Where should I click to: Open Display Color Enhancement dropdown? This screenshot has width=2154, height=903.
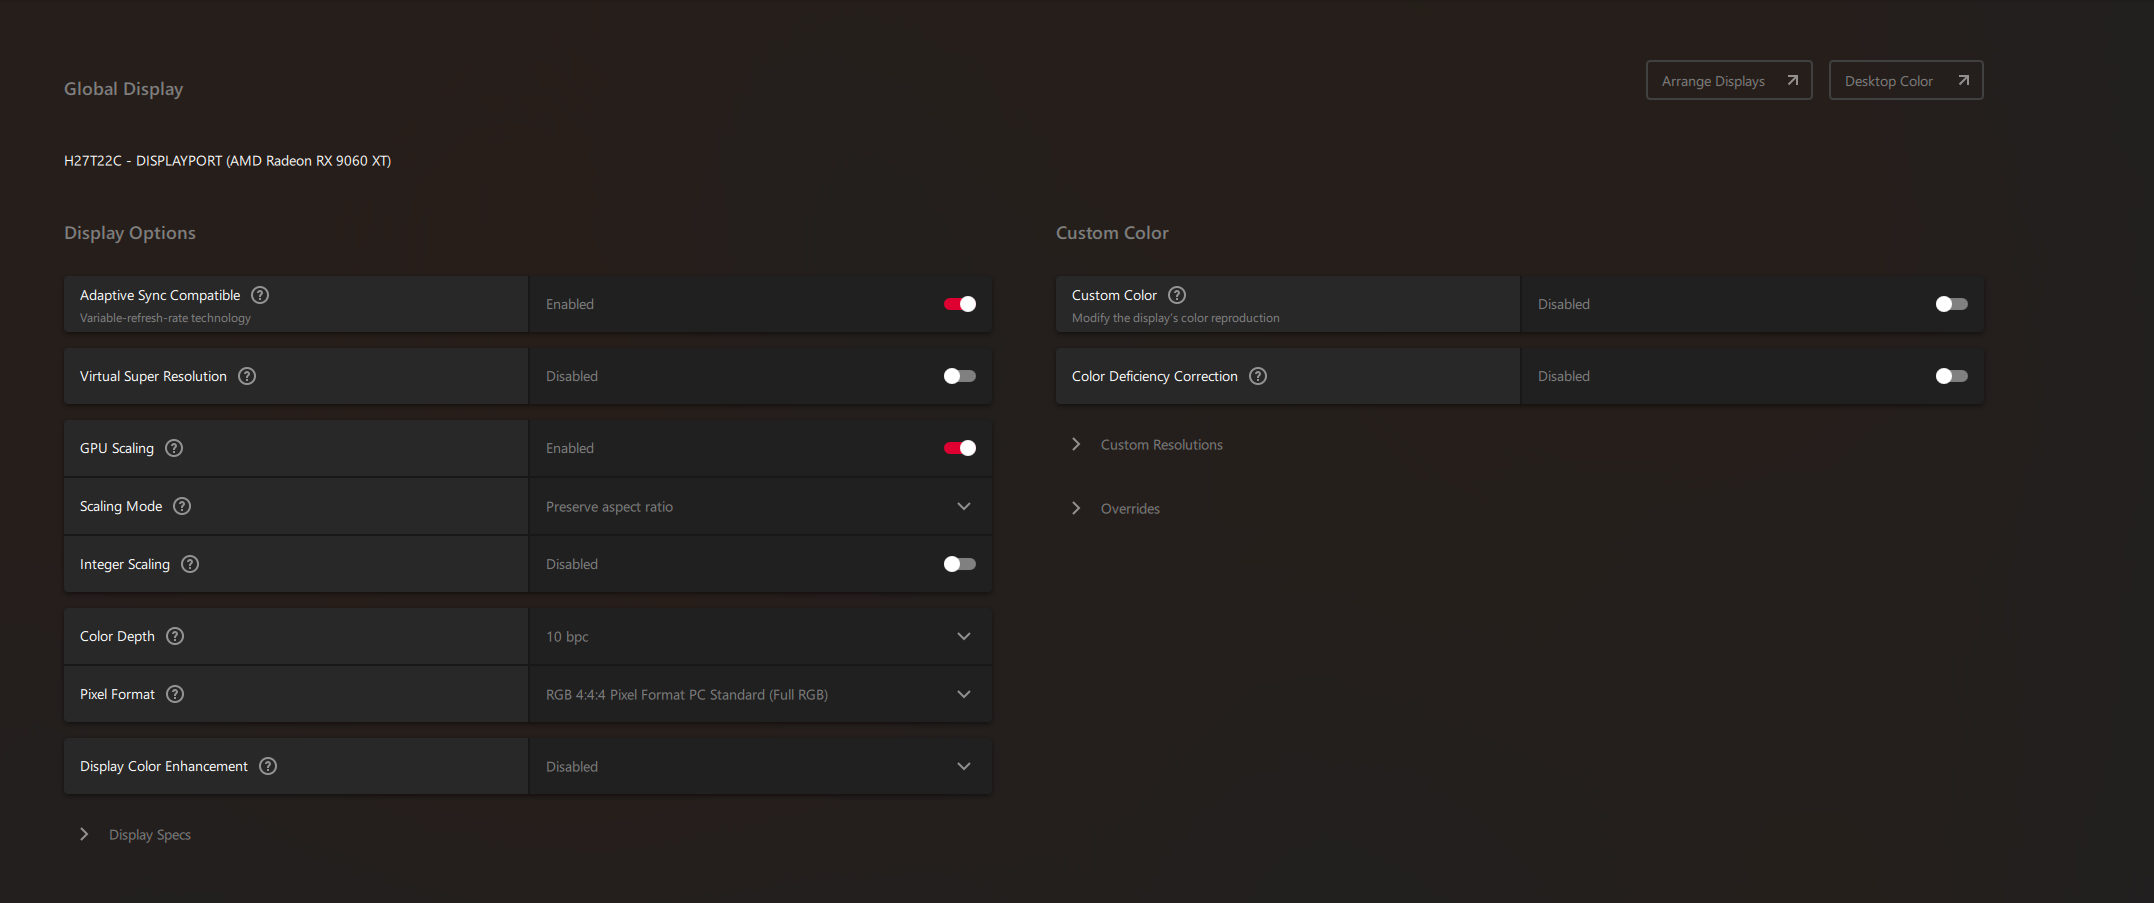(760, 767)
